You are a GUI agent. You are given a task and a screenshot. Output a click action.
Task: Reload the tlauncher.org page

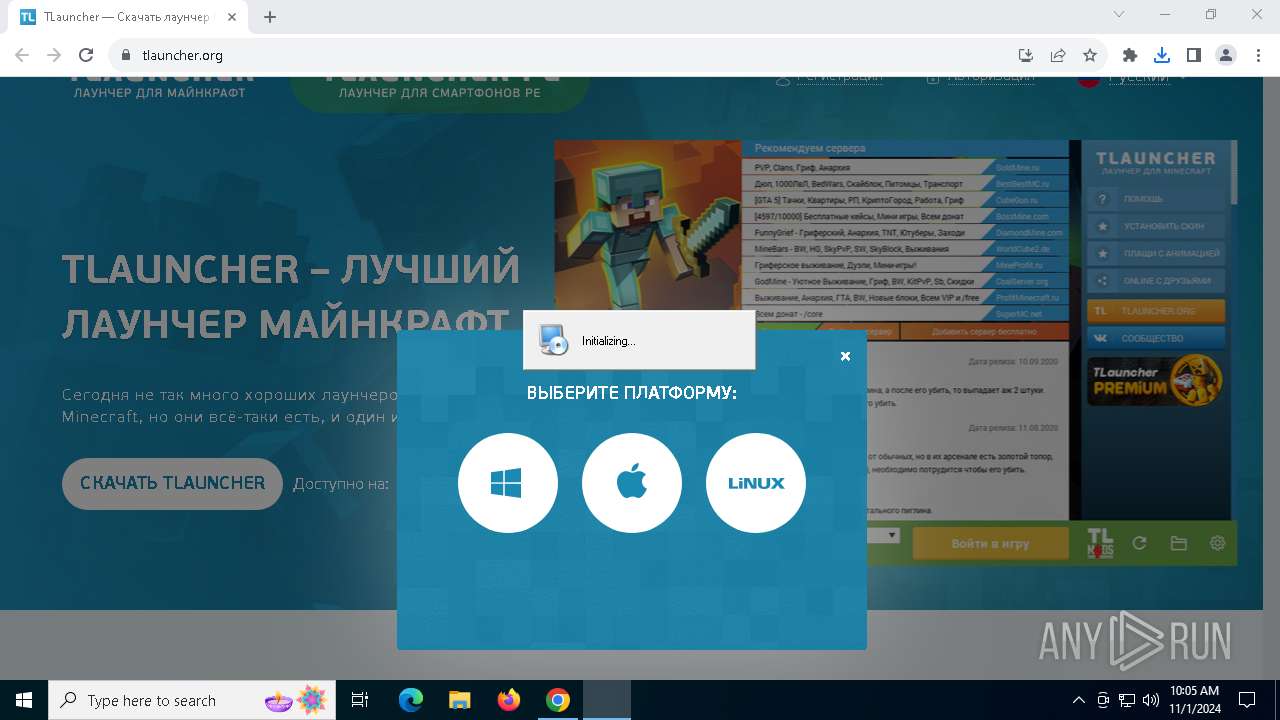86,55
